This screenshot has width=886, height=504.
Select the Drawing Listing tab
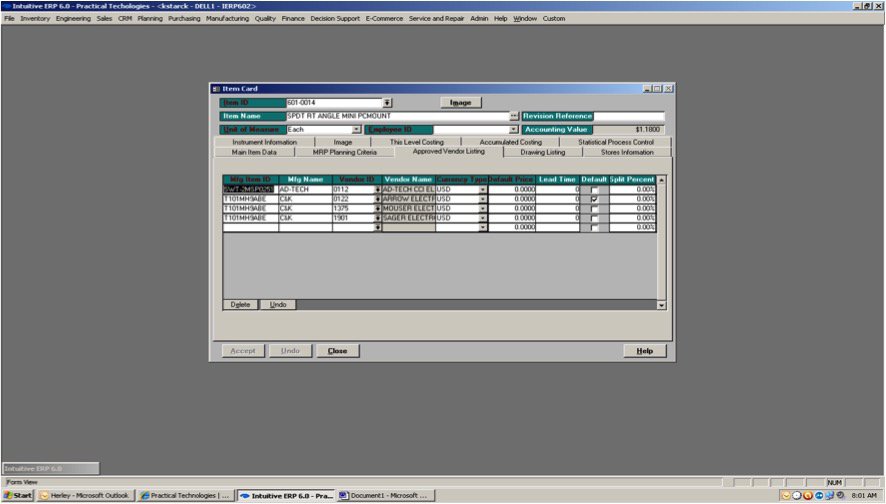(543, 153)
